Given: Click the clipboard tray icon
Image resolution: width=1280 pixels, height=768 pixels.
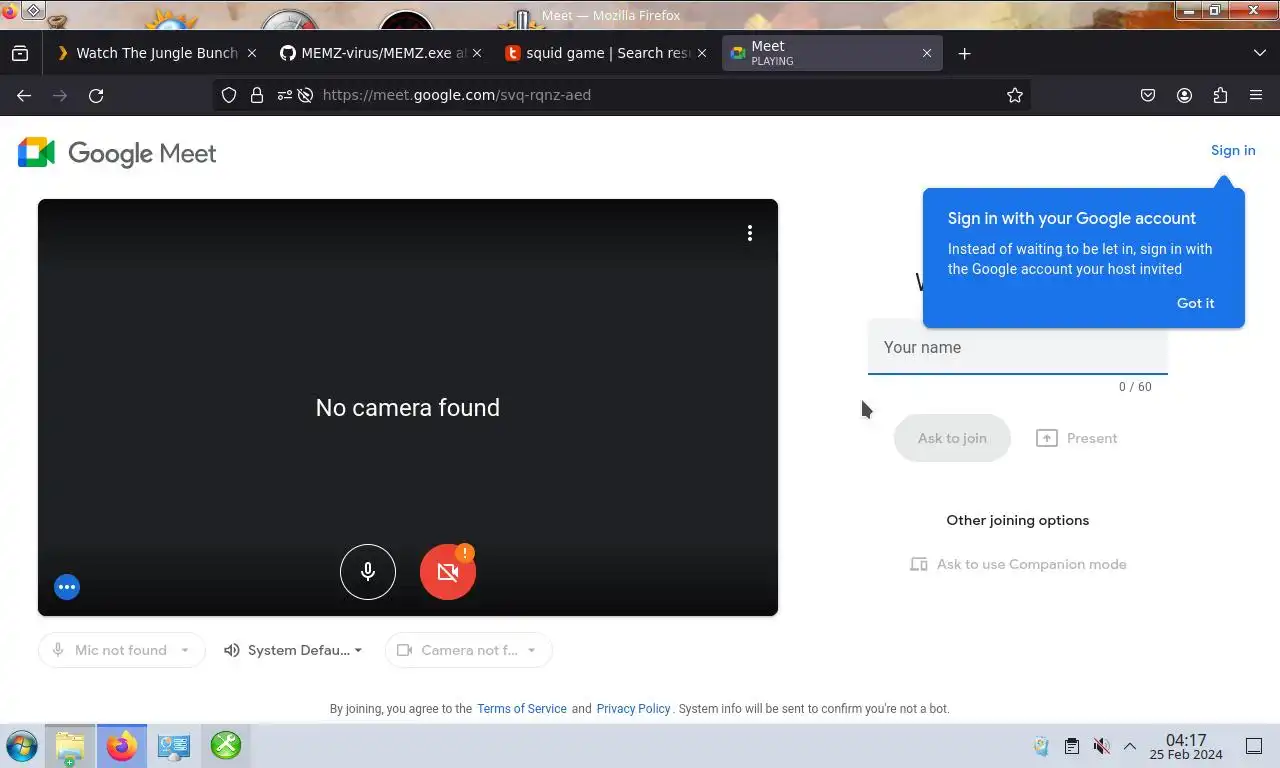Looking at the screenshot, I should [x=1071, y=746].
